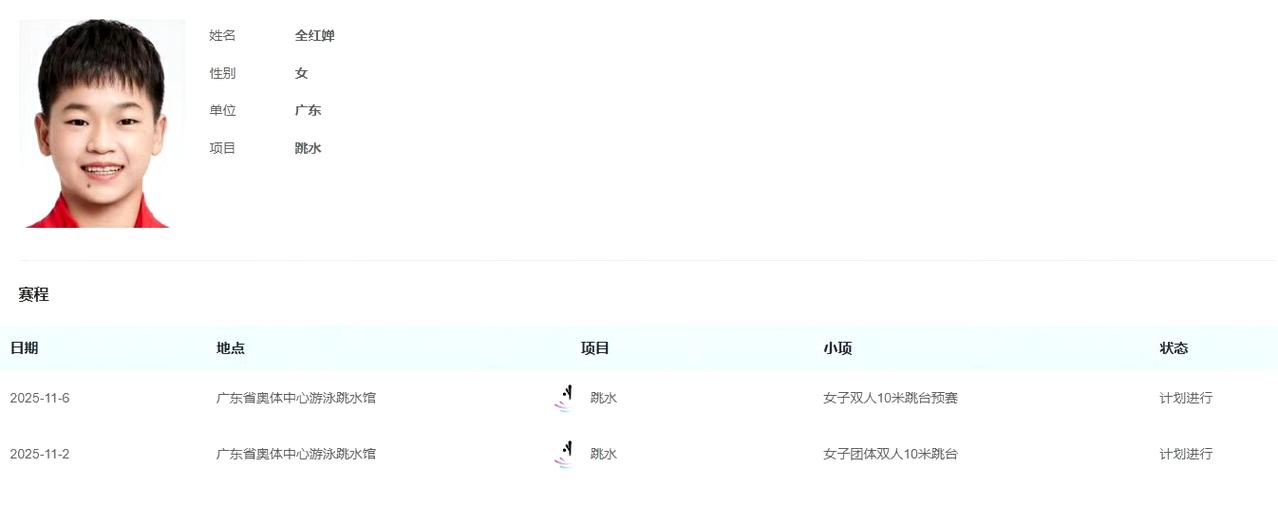Click the 2025-11-2 date cell
Image resolution: width=1278 pixels, height=505 pixels.
(40, 454)
